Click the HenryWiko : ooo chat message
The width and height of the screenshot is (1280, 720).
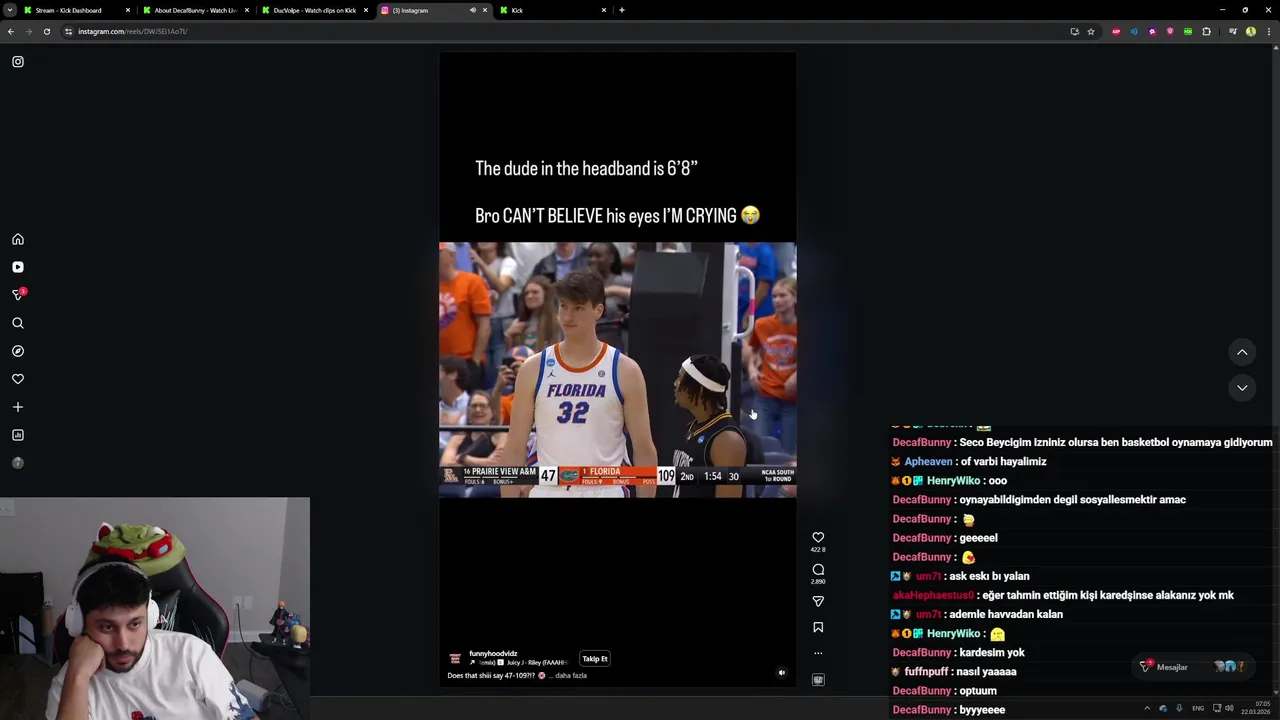coord(948,481)
